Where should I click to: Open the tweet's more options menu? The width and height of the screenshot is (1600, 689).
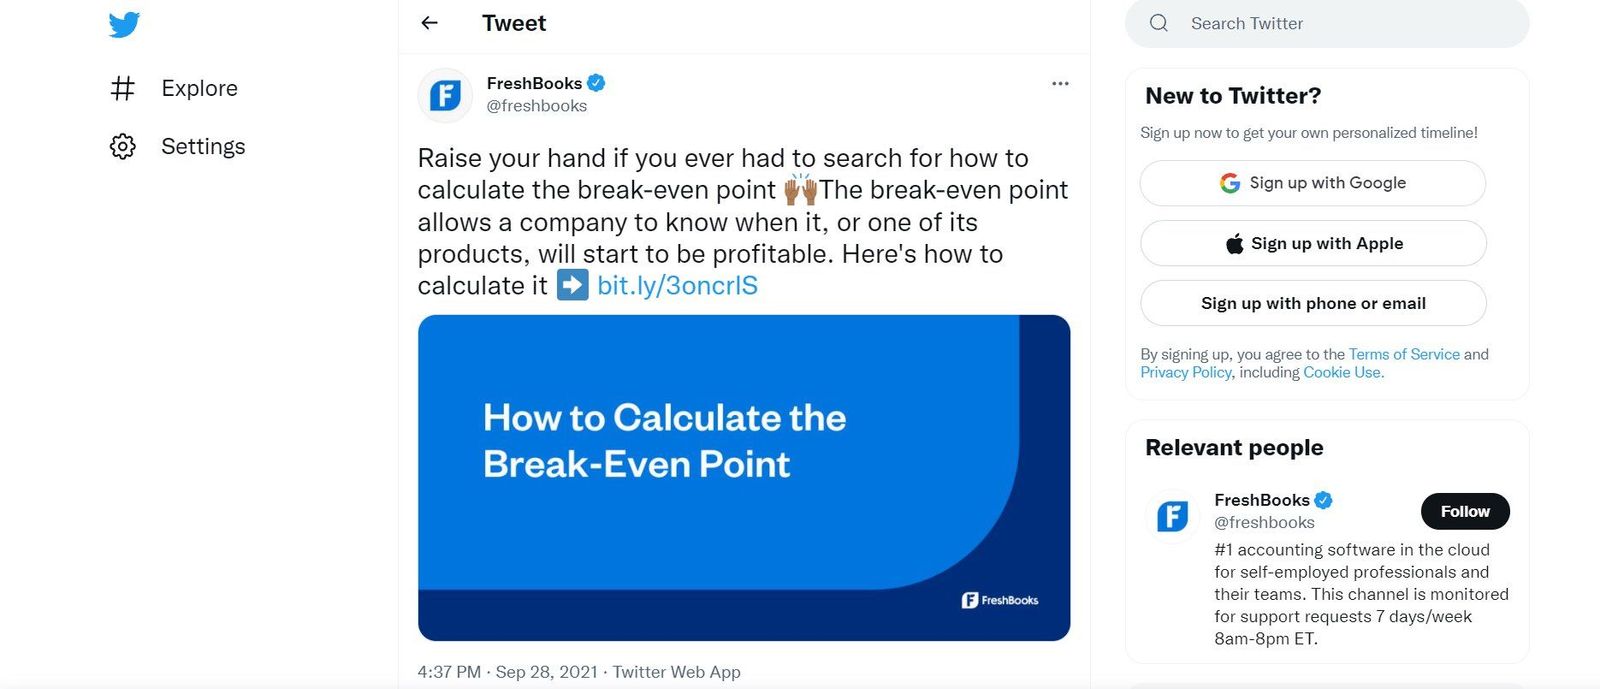(1060, 83)
